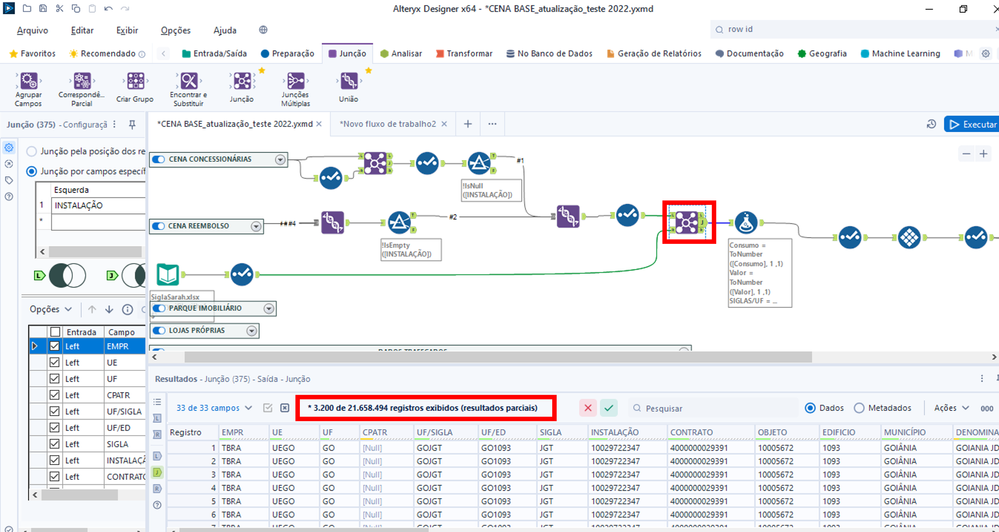Click the undo arrow icon
The width and height of the screenshot is (999, 532).
[108, 9]
